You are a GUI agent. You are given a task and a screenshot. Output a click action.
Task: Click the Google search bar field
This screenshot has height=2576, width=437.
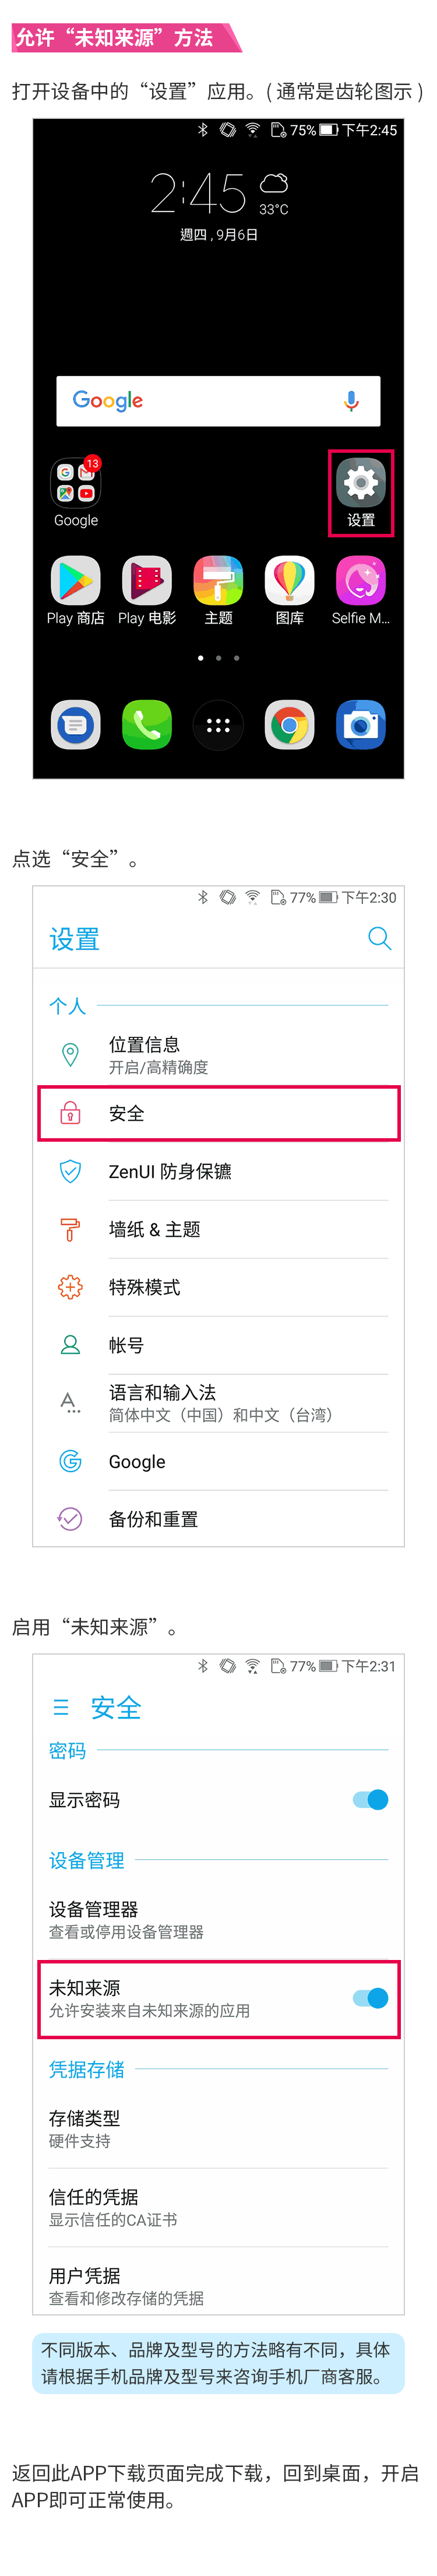[x=200, y=401]
